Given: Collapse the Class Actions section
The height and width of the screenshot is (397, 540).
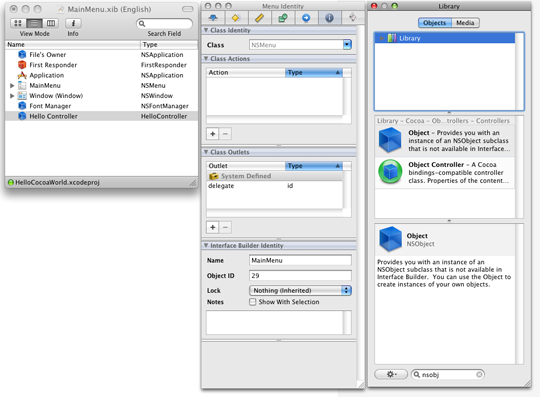Looking at the screenshot, I should tap(206, 59).
